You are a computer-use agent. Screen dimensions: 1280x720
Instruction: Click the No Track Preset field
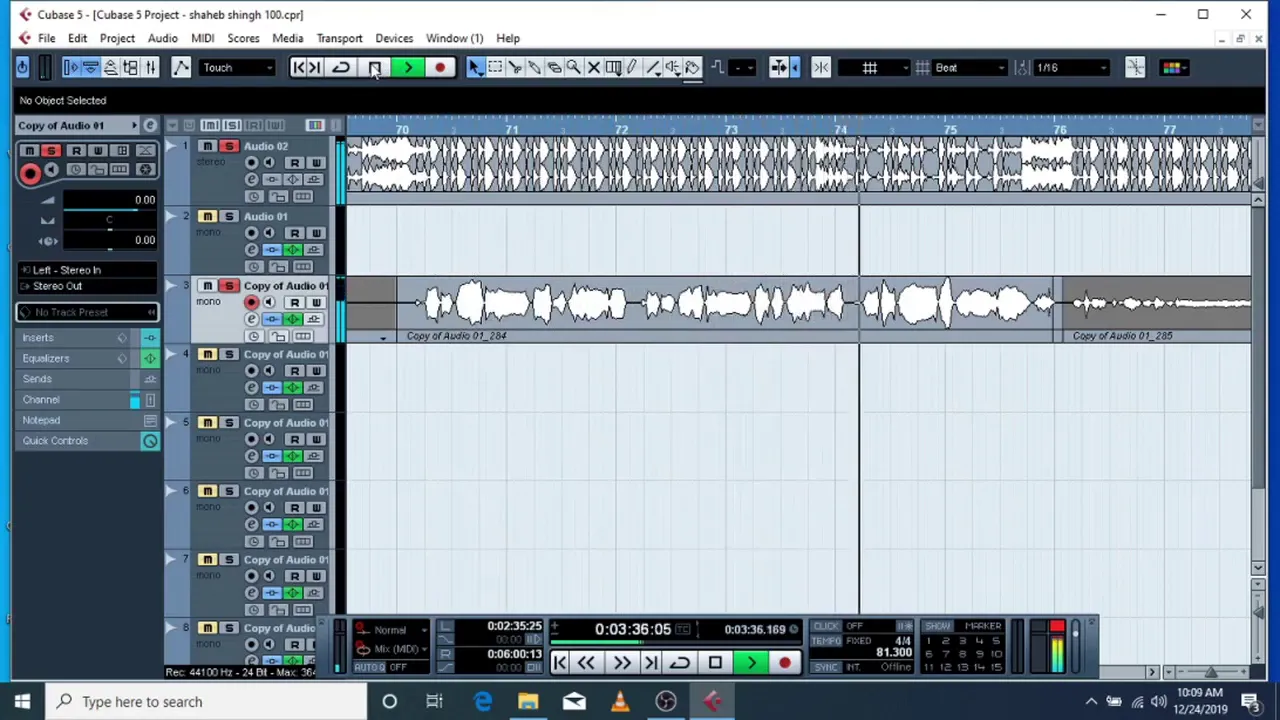coord(87,312)
